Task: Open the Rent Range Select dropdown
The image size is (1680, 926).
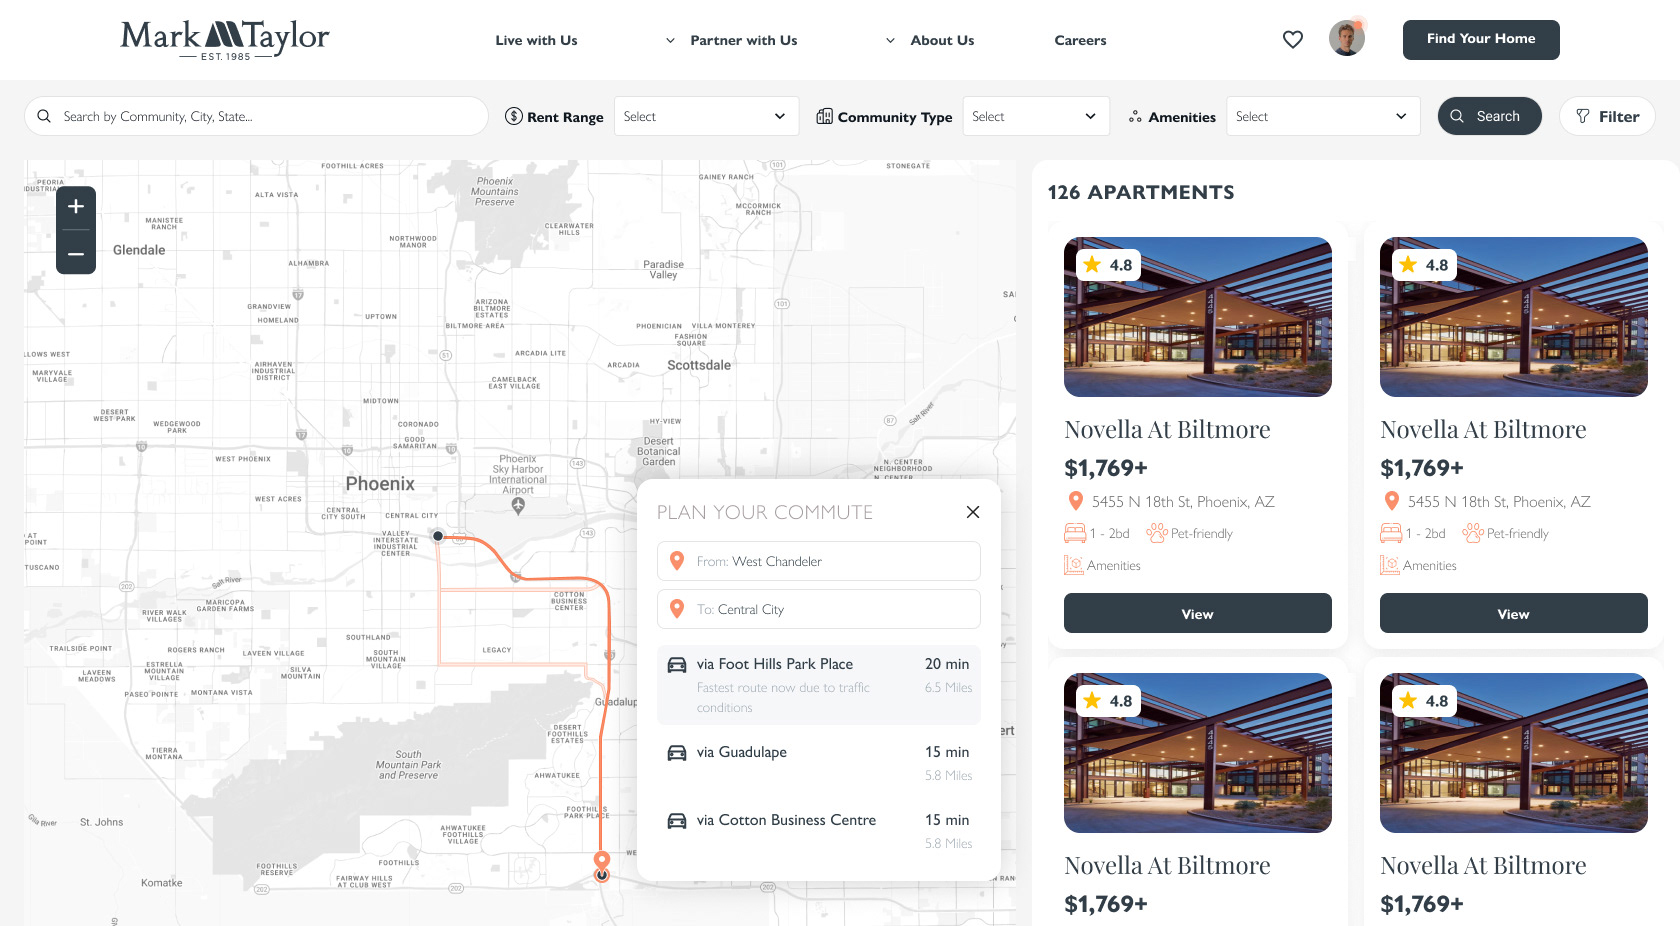Action: pyautogui.click(x=706, y=116)
